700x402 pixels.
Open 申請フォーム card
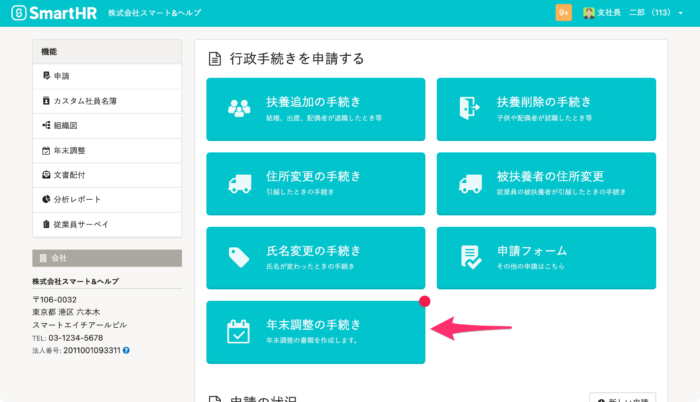[546, 258]
